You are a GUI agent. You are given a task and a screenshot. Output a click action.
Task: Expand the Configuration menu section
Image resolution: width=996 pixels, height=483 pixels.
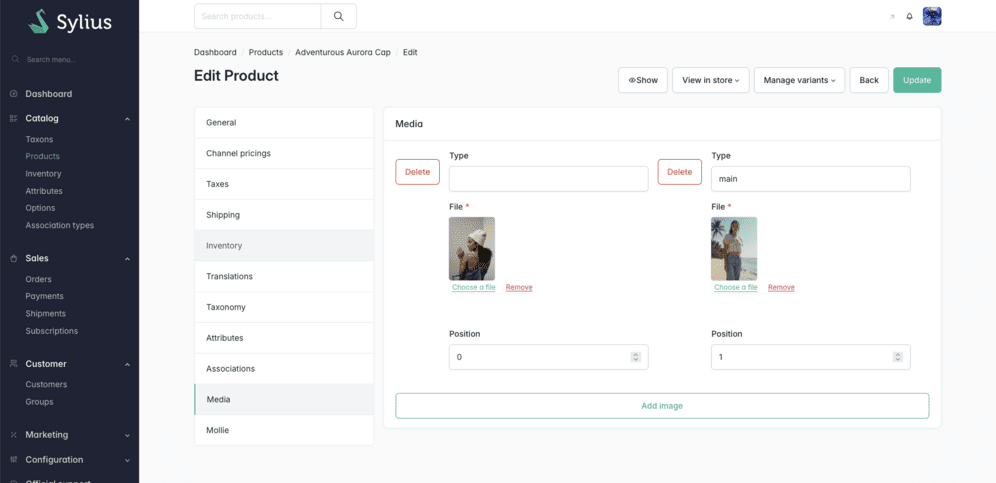click(127, 461)
